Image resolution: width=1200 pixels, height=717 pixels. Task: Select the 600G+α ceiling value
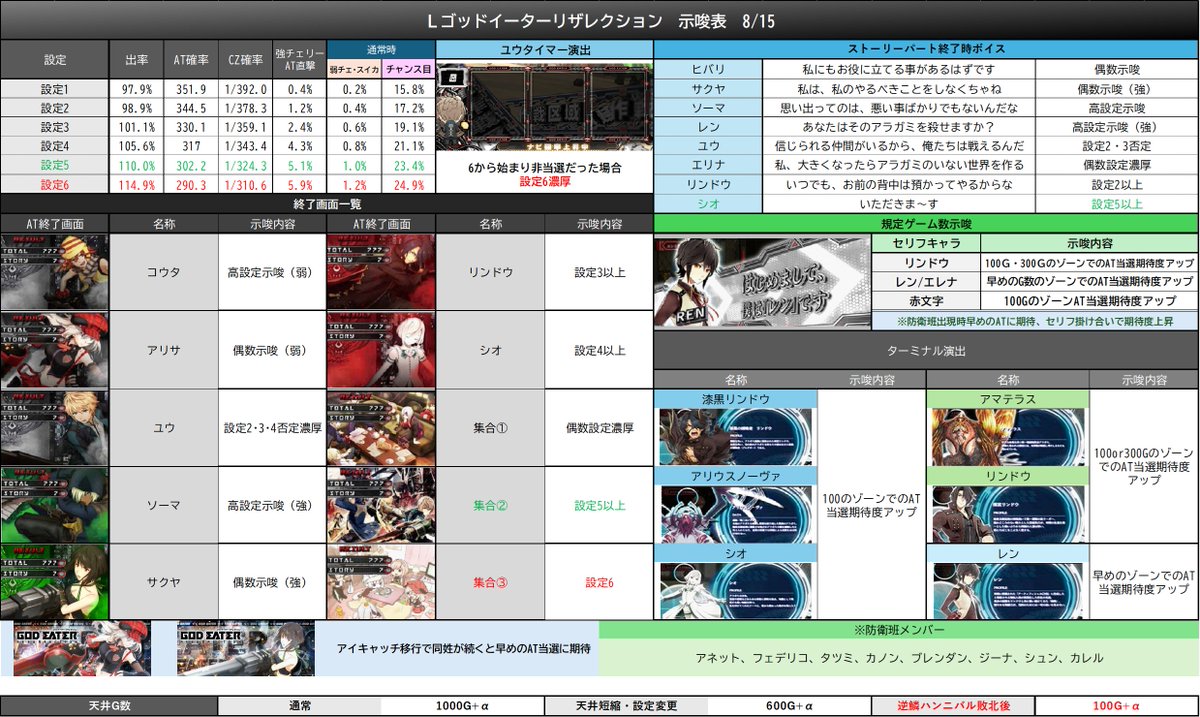[790, 706]
